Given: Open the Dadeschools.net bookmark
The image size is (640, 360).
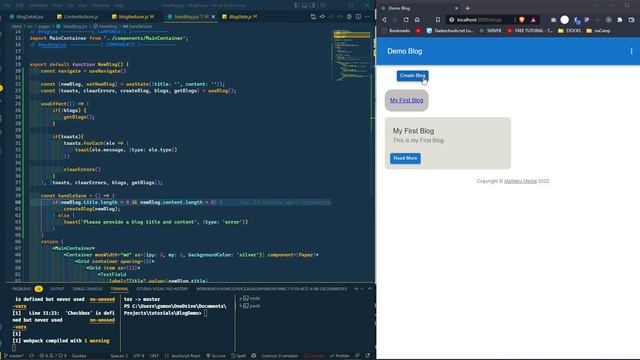Looking at the screenshot, I should (450, 31).
